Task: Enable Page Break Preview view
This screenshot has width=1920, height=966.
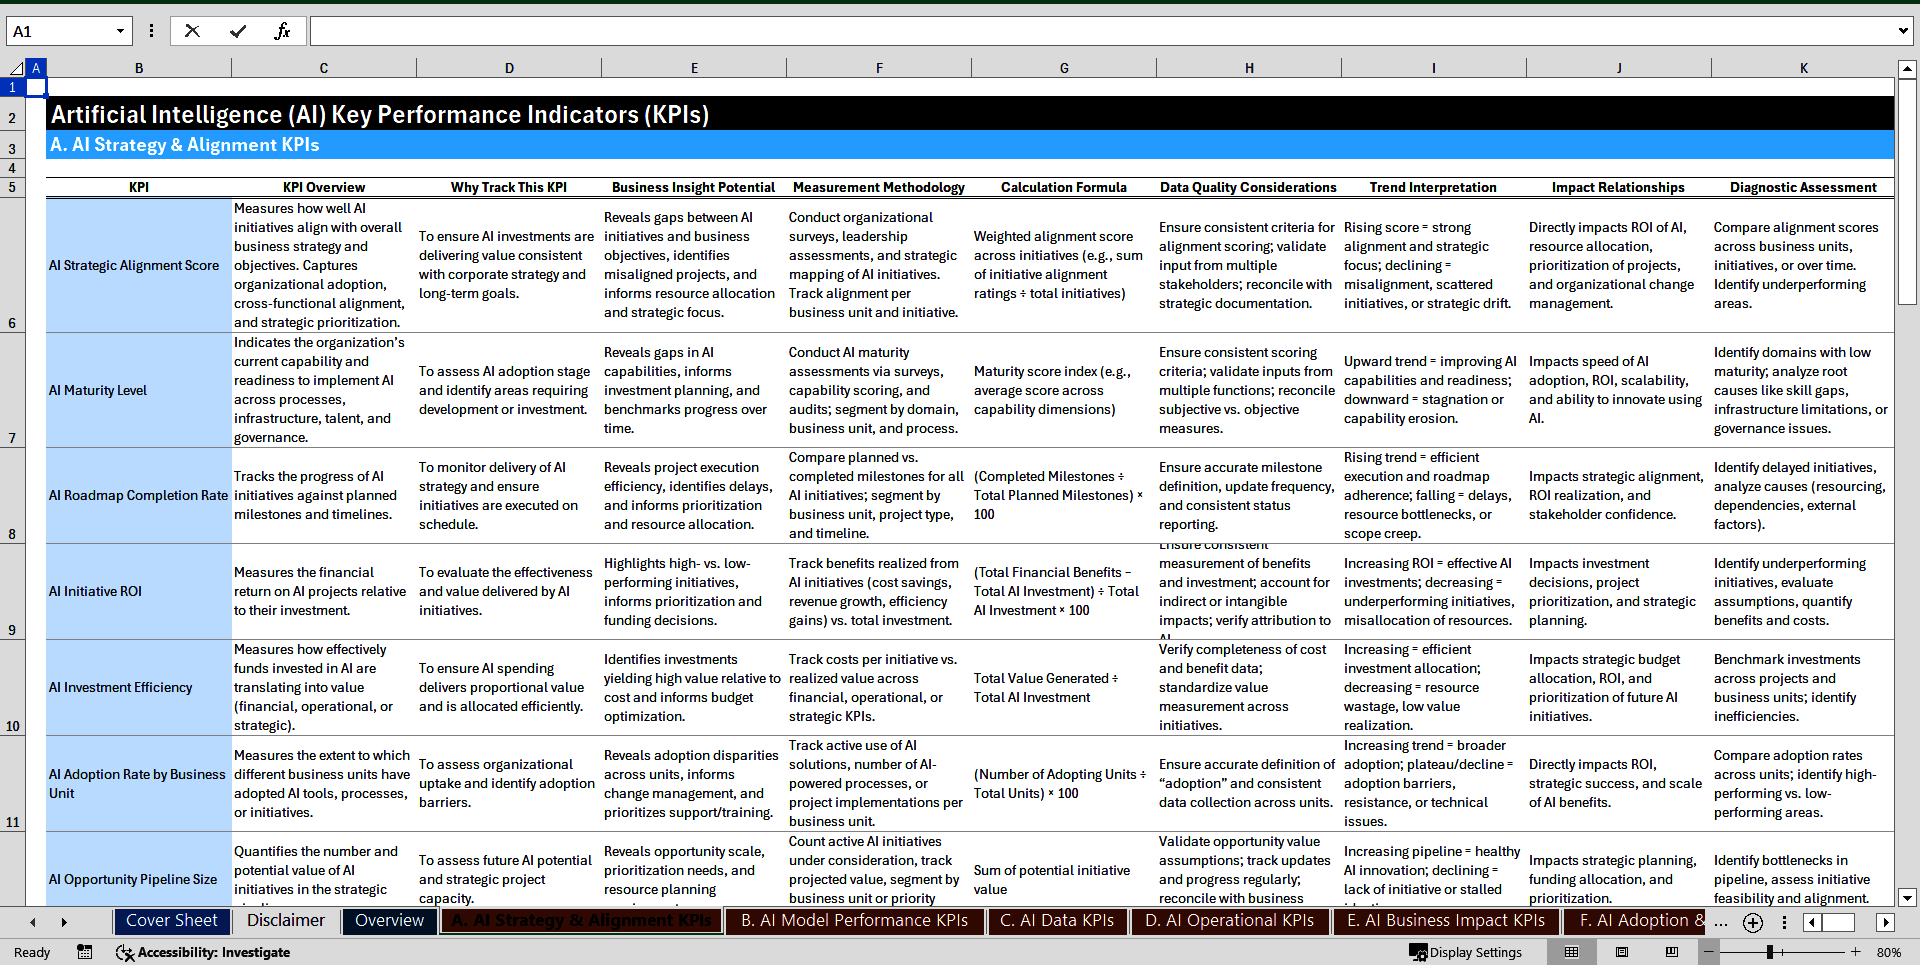Action: (x=1672, y=952)
